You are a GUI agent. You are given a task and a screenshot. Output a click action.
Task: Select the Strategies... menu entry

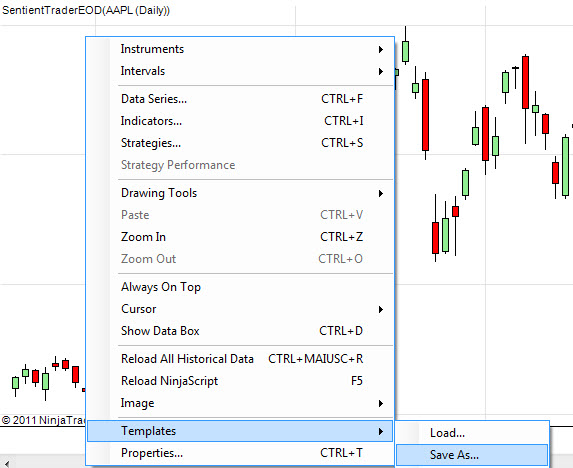pos(240,142)
